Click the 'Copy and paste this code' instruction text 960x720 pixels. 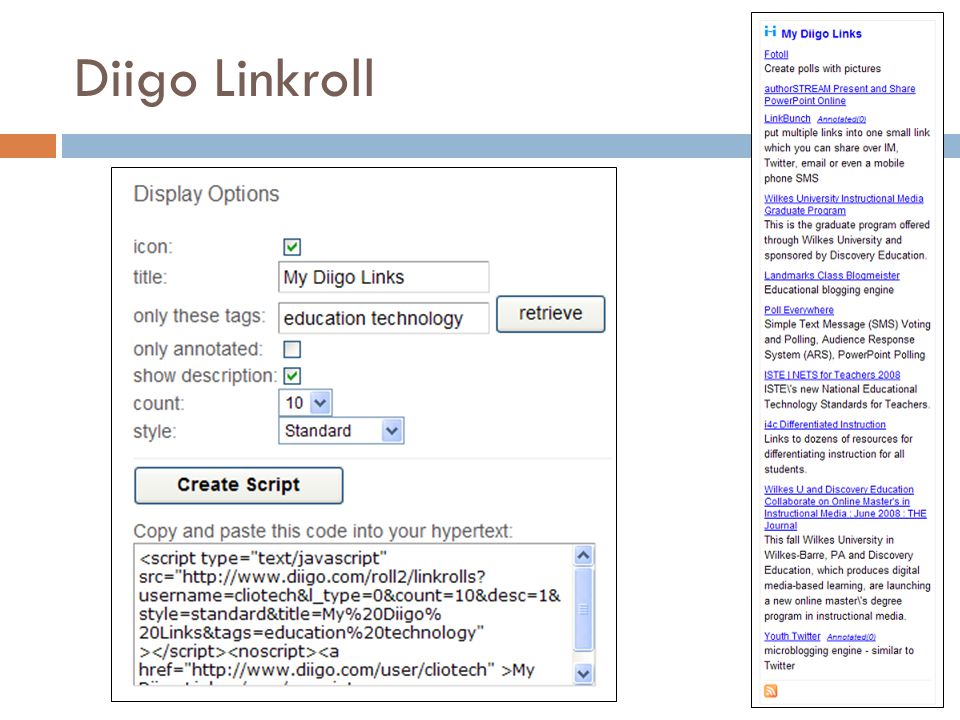323,531
